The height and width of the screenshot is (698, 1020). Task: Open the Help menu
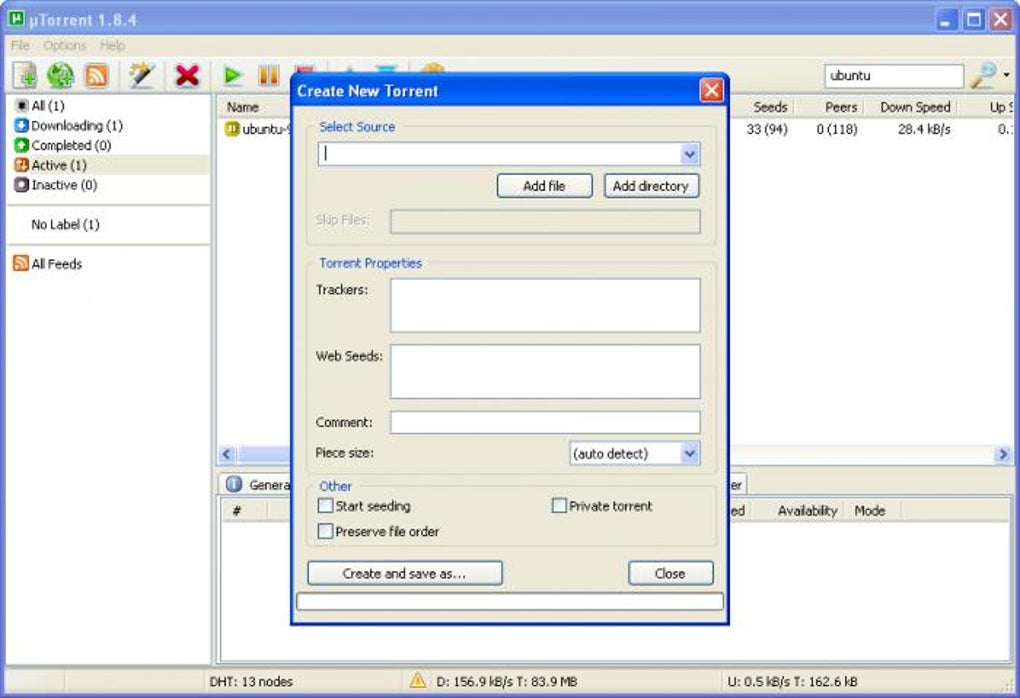coord(112,46)
